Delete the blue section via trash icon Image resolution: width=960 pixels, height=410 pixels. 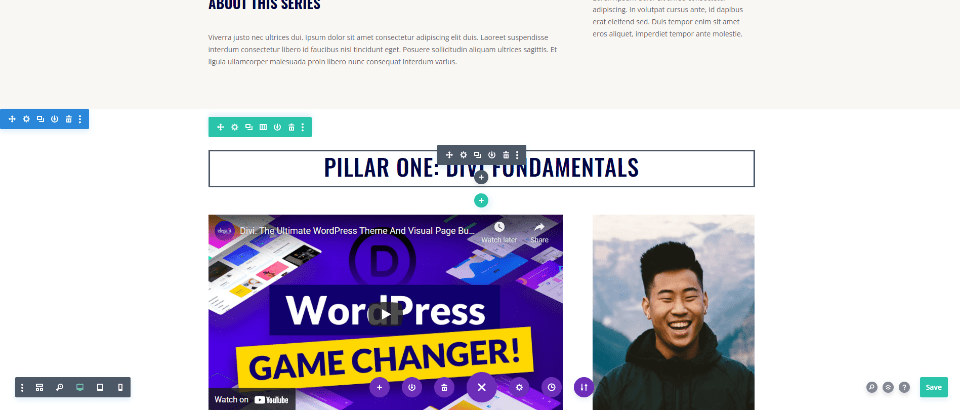pyautogui.click(x=69, y=119)
